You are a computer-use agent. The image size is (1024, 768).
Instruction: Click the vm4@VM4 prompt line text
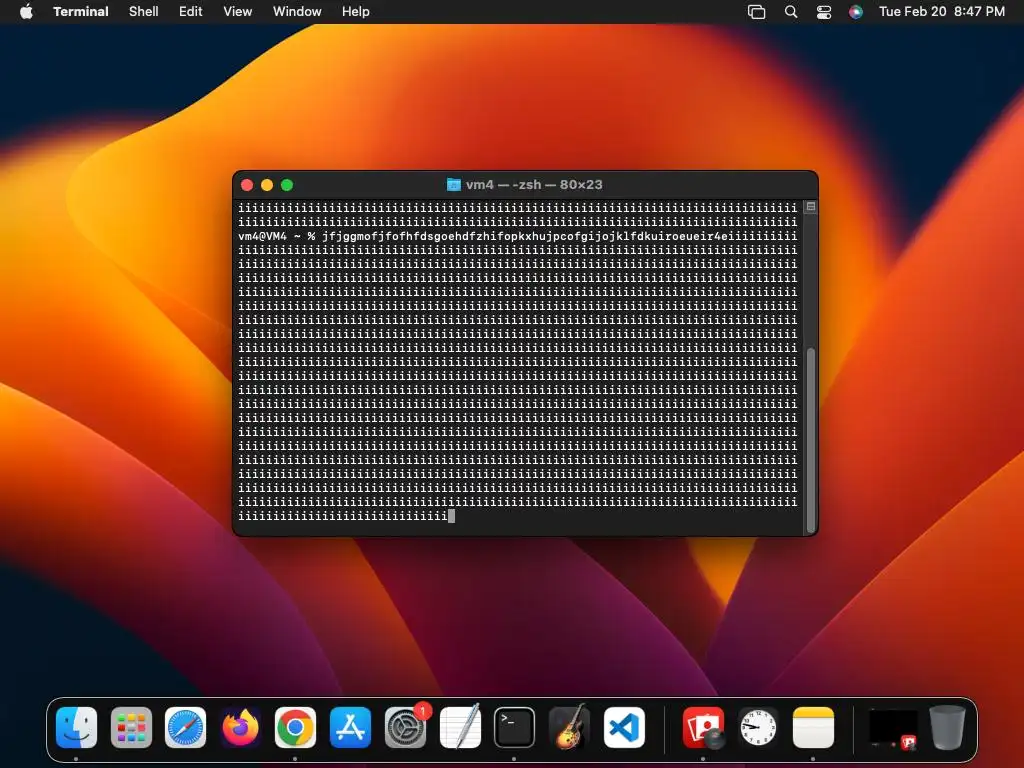(x=517, y=236)
